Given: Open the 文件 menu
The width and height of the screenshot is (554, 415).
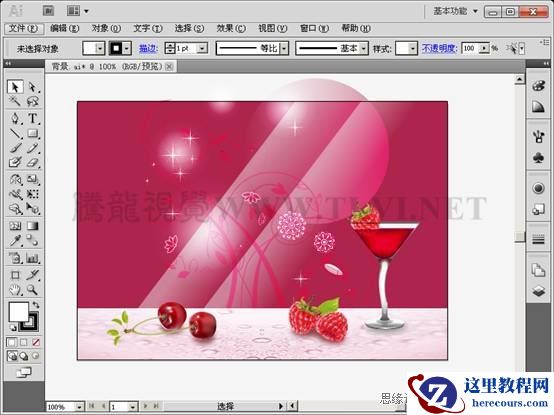Looking at the screenshot, I should coord(24,28).
